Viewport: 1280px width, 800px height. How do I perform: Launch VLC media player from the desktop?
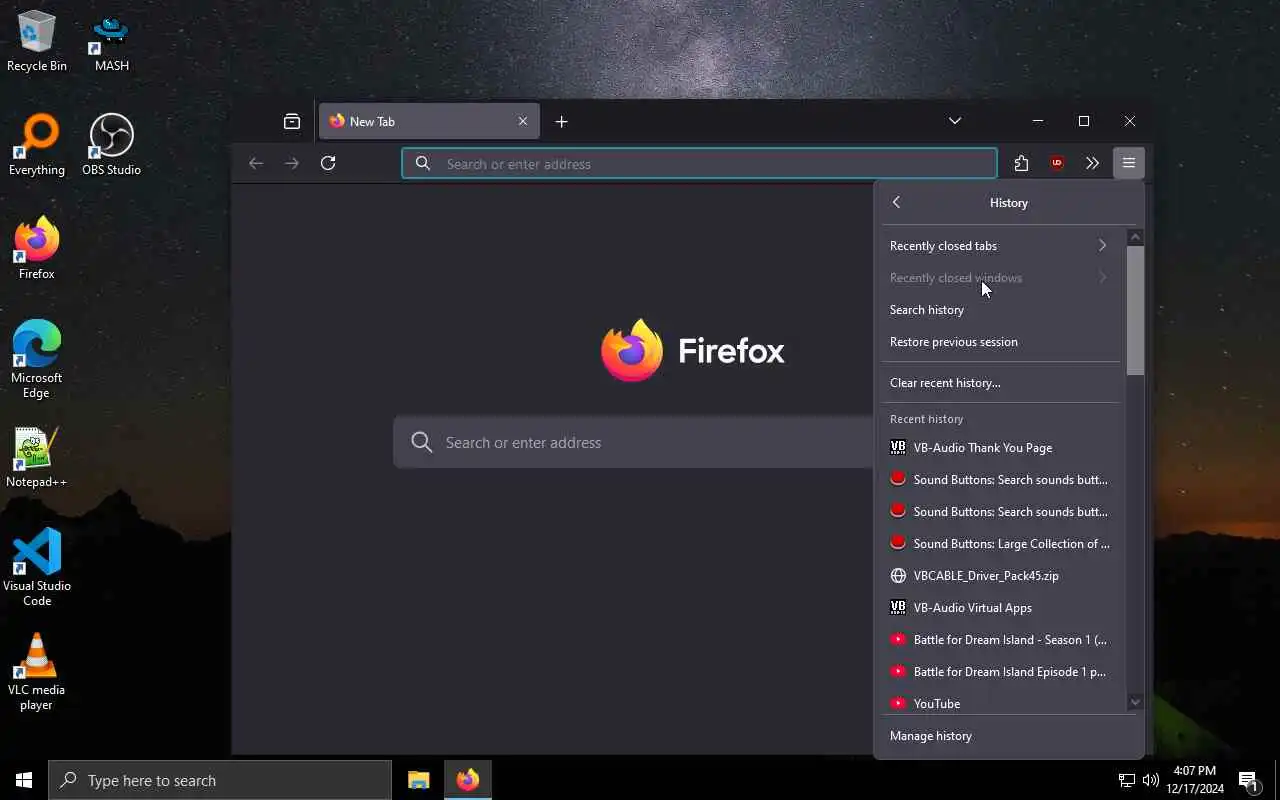37,672
